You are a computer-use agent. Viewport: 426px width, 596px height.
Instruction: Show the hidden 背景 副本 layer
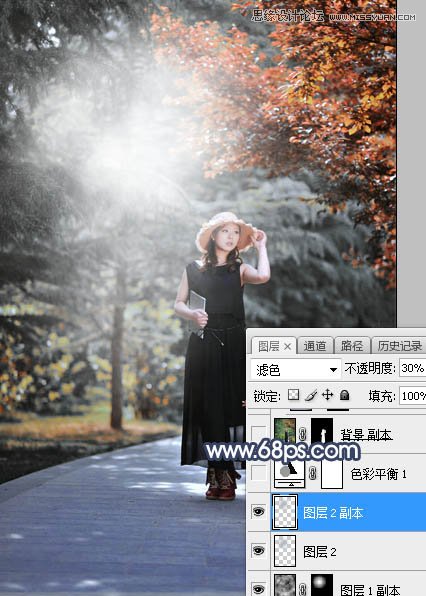(x=258, y=433)
